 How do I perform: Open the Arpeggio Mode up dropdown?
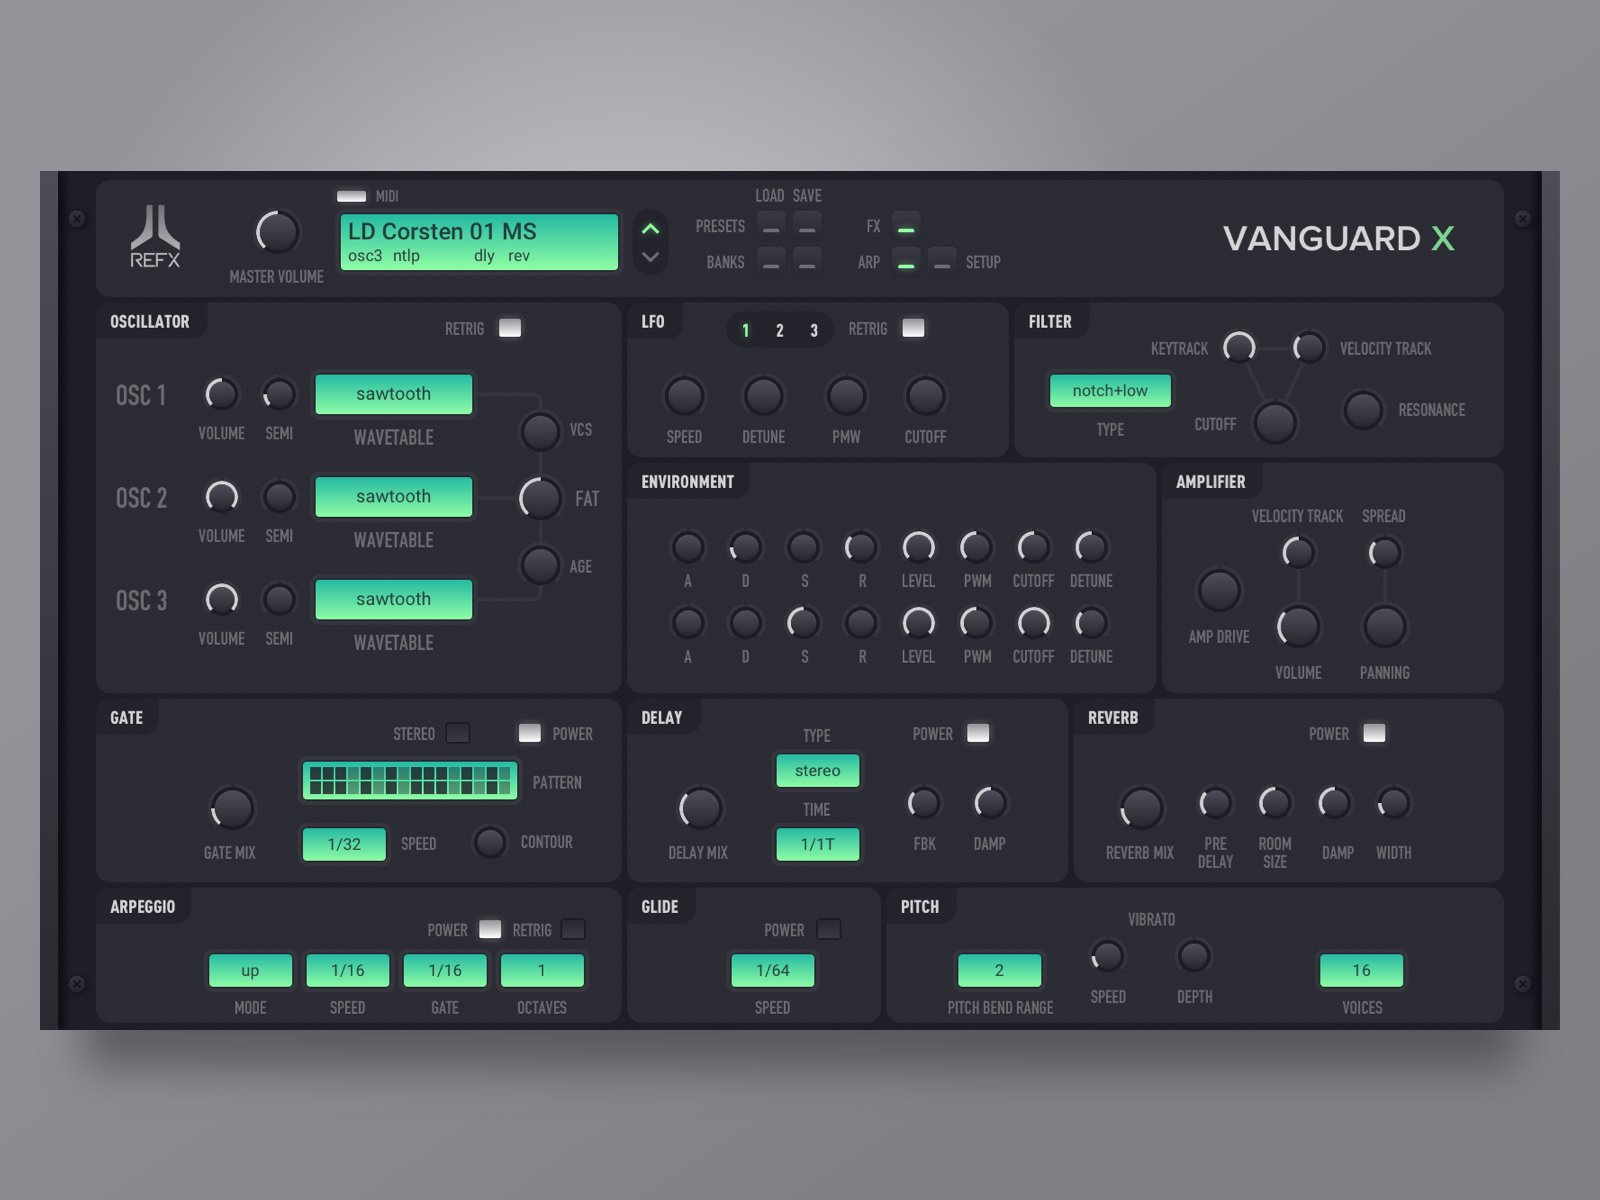(x=250, y=971)
